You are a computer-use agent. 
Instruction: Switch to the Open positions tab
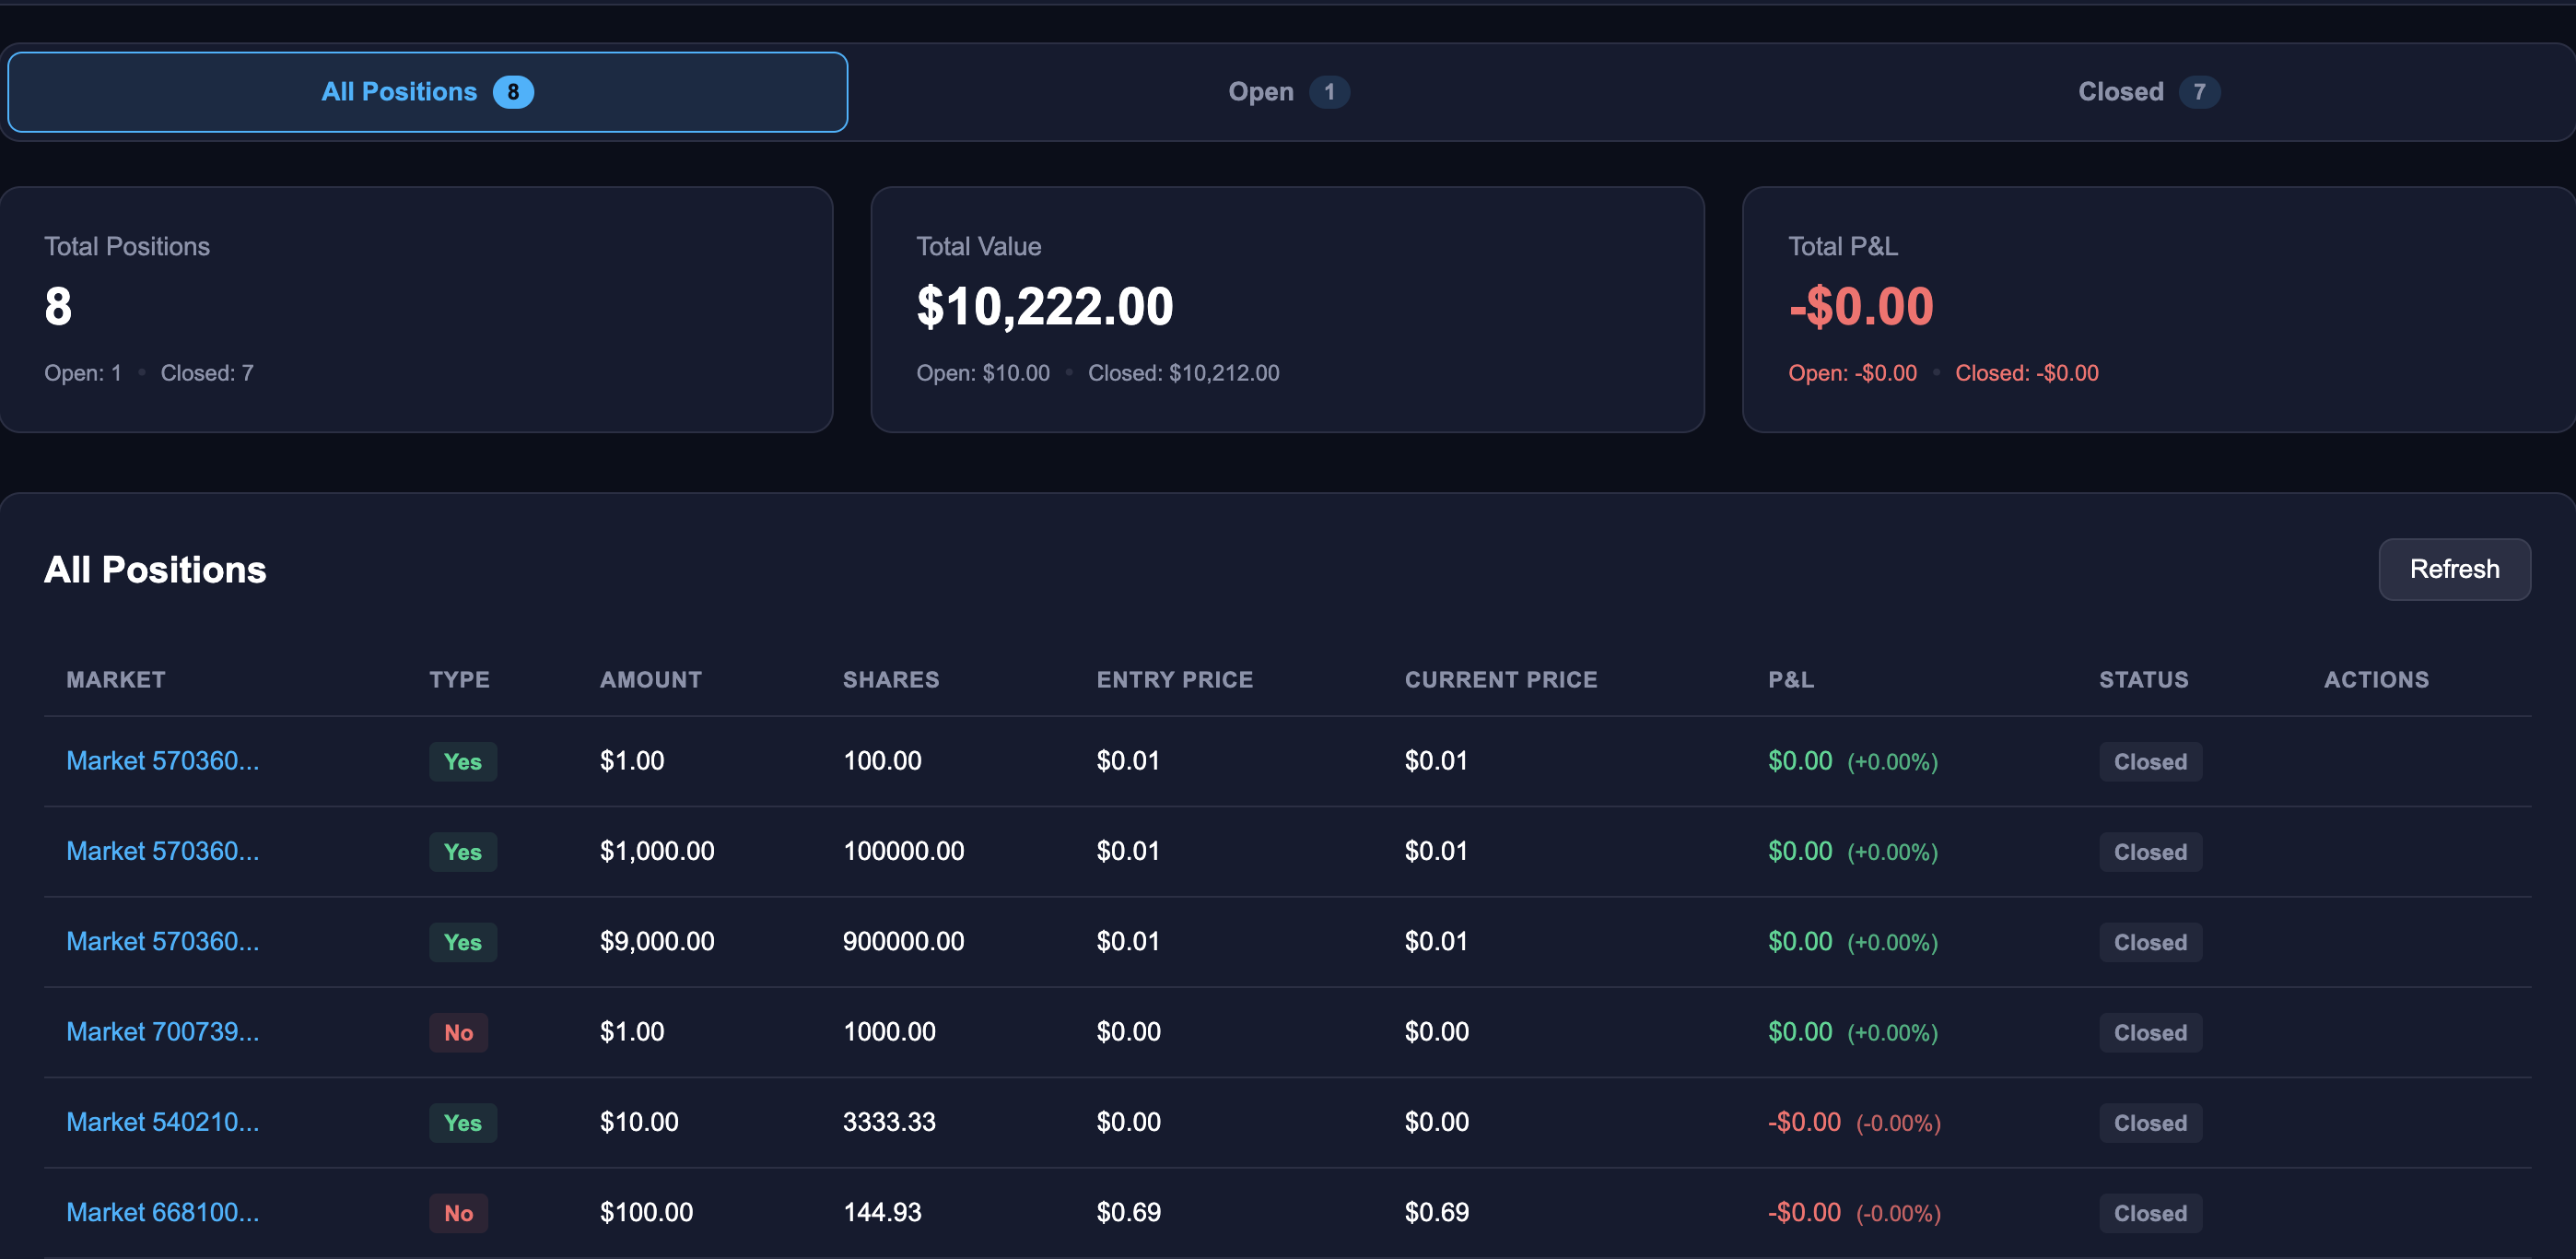1288,92
